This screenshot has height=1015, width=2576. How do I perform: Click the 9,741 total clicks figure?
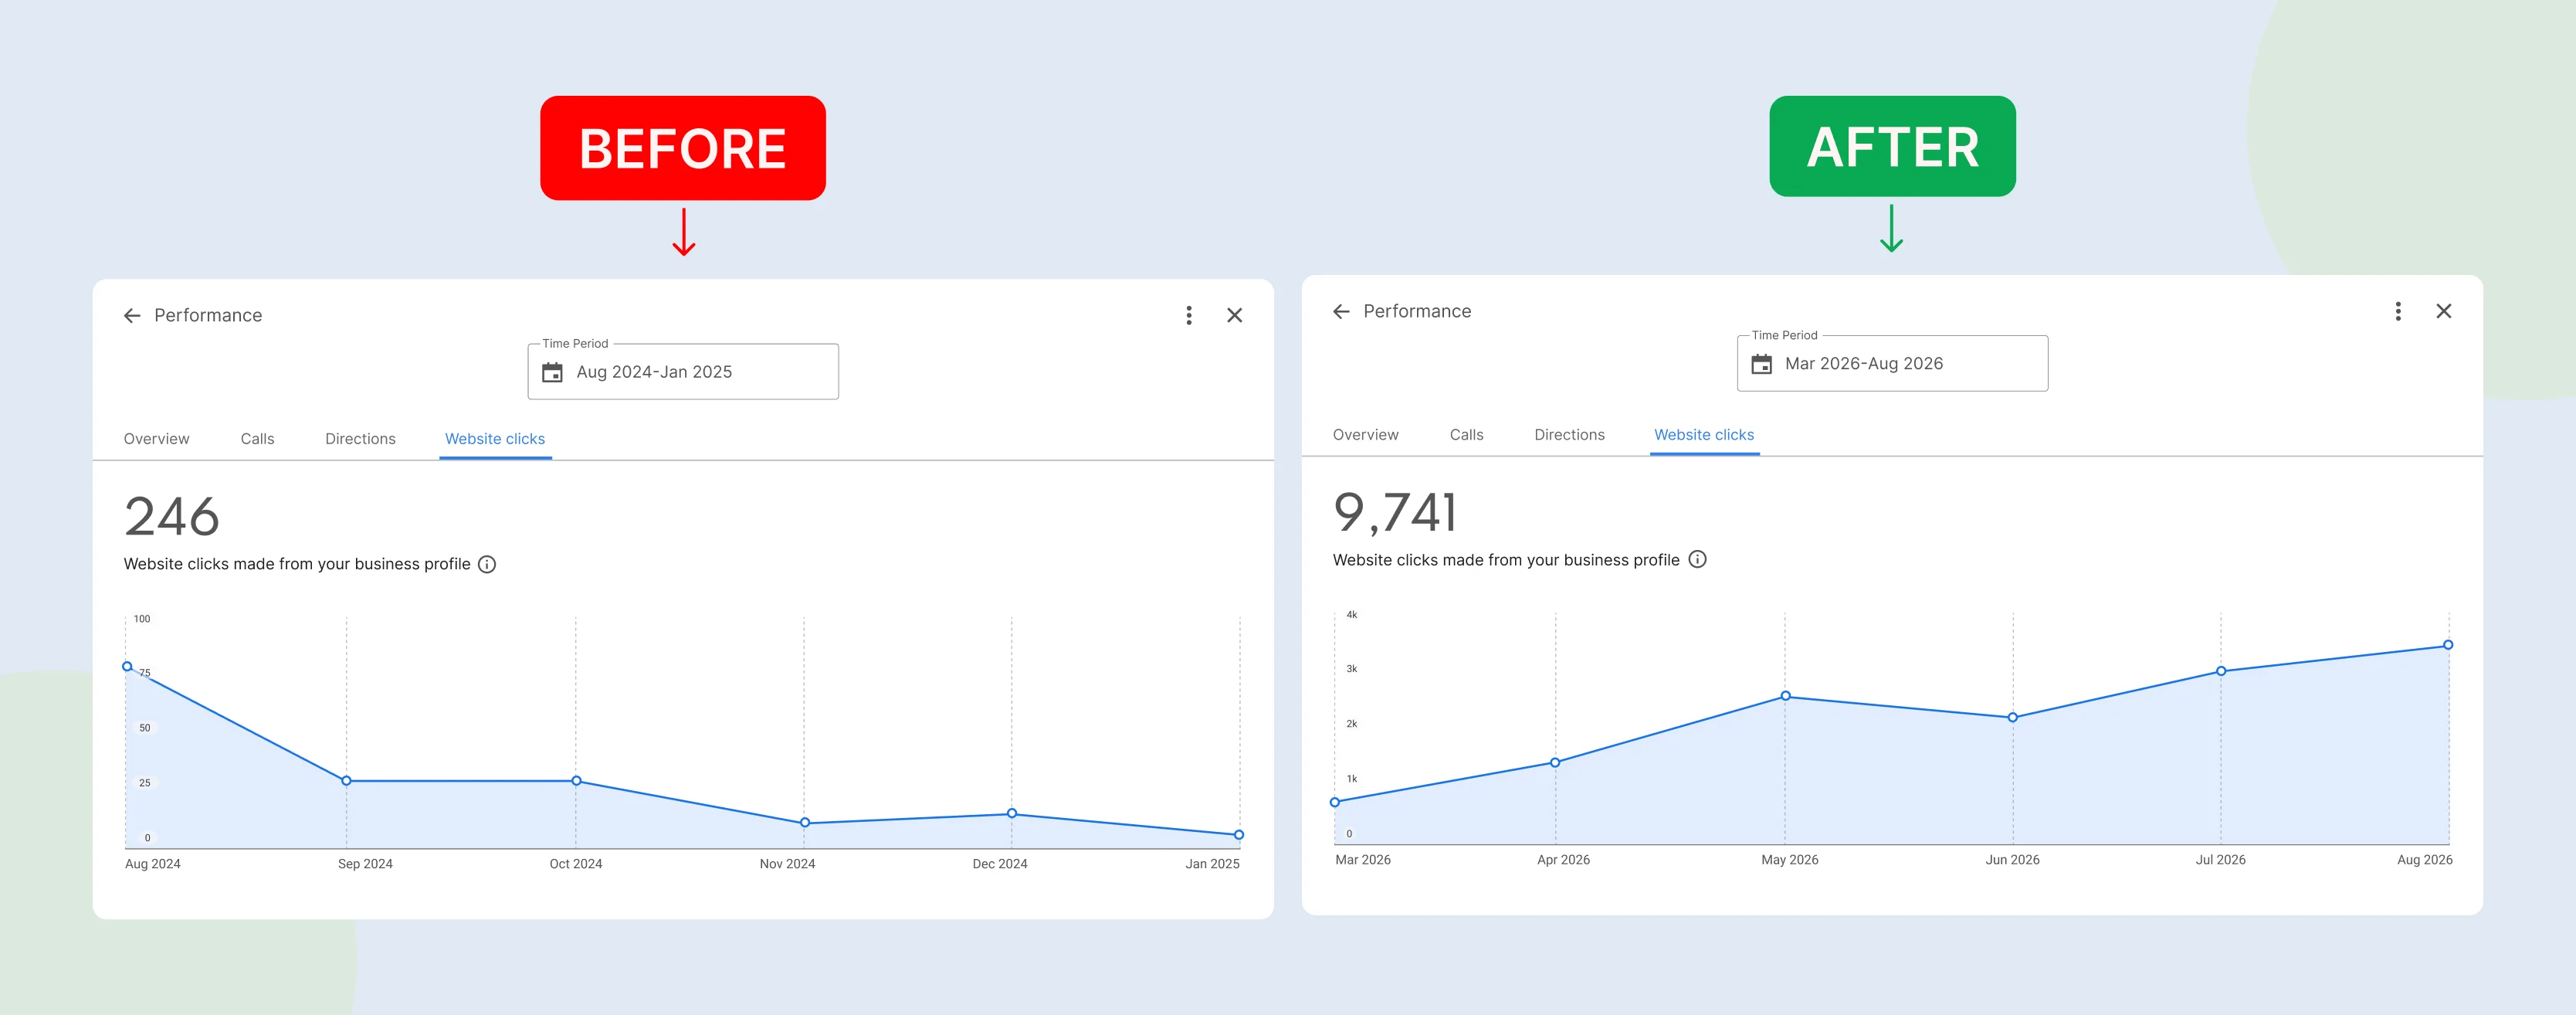tap(1395, 513)
